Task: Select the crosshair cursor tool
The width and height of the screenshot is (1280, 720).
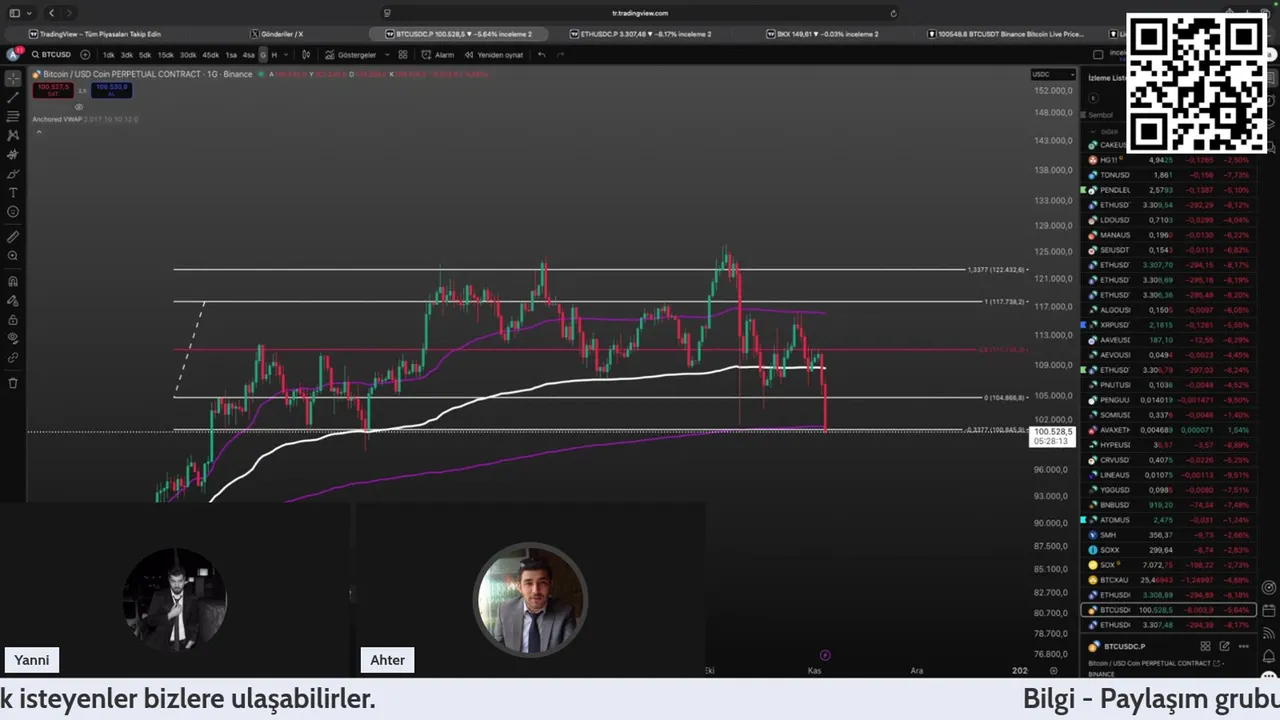Action: point(13,79)
